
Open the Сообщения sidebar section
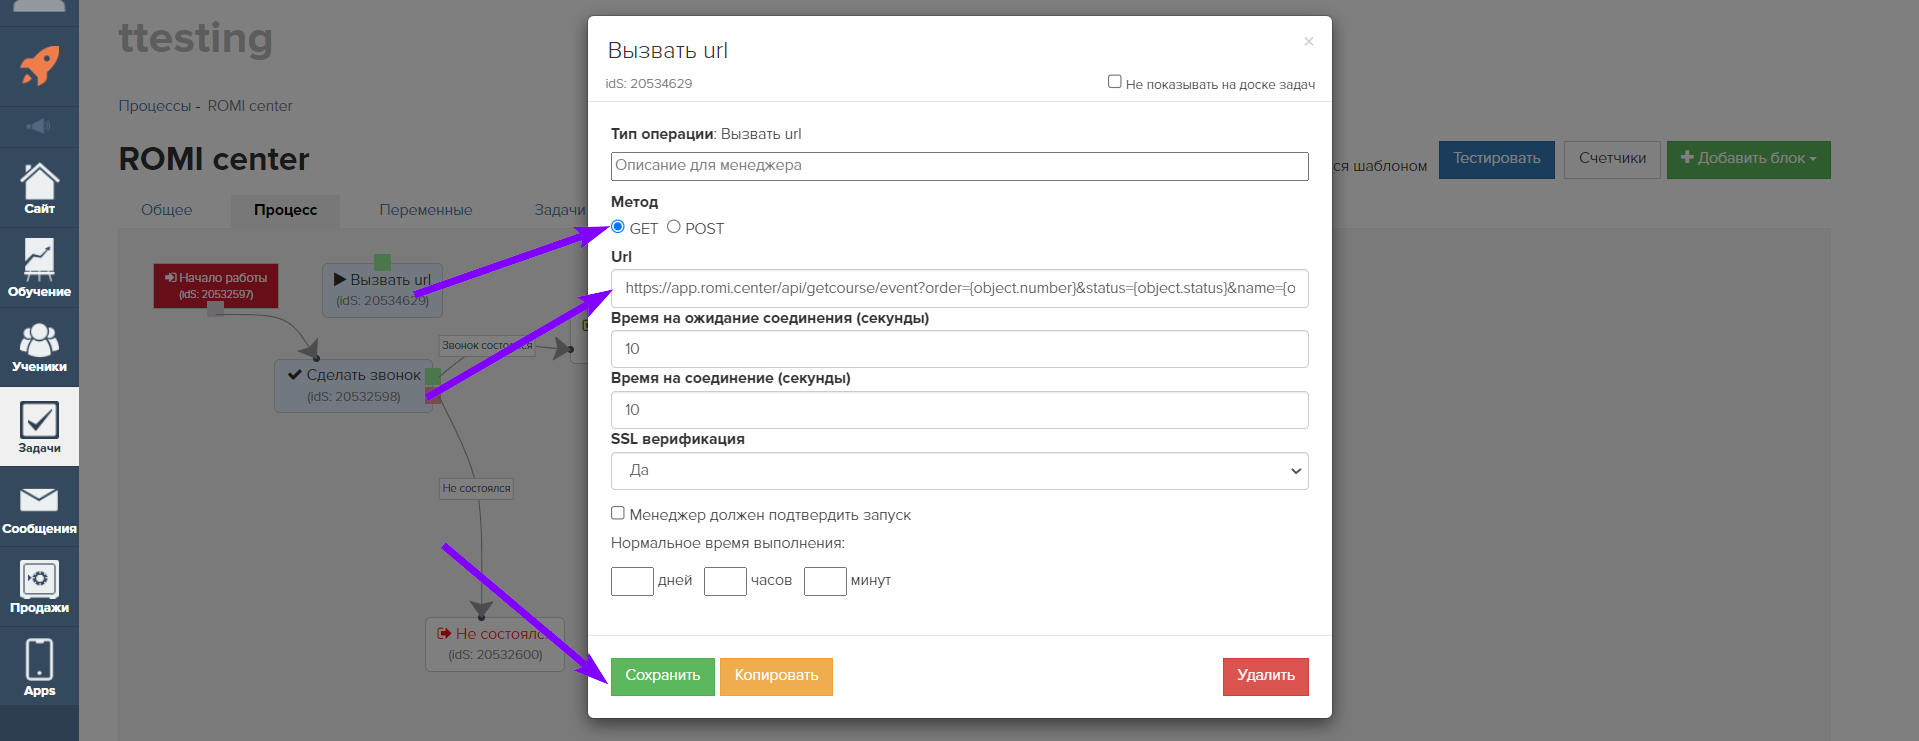[x=39, y=508]
